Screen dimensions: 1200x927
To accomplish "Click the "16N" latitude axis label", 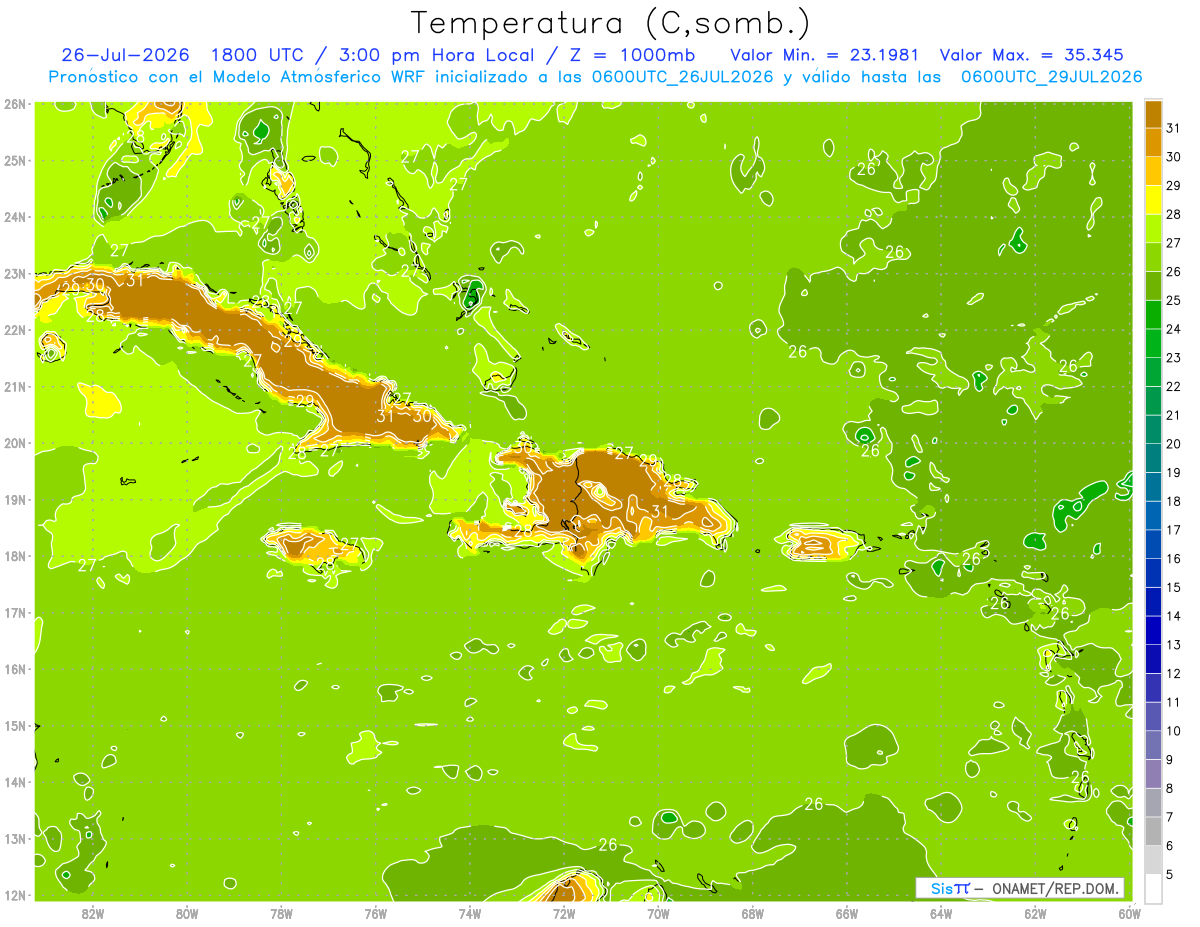I will [14, 669].
